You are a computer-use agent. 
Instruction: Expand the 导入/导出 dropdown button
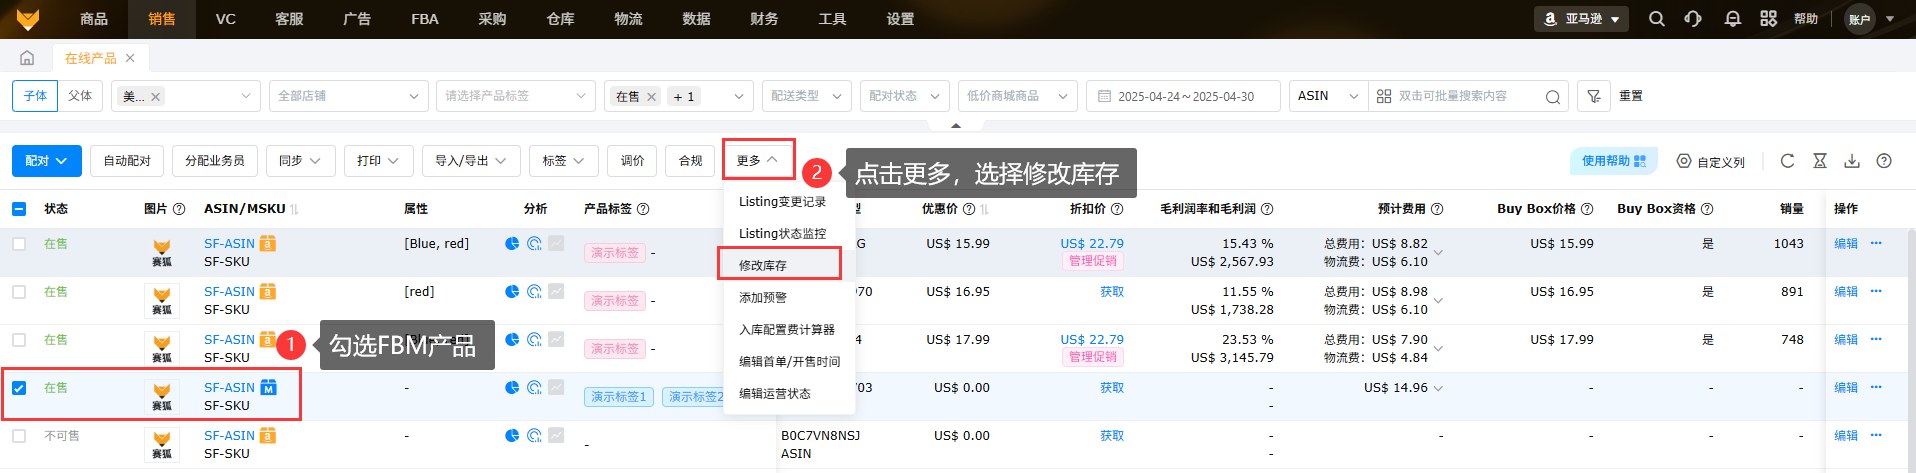[470, 161]
